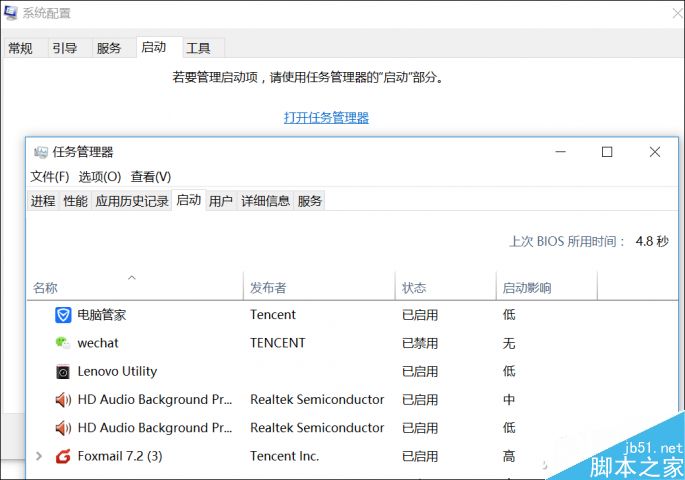Select the 电脑管家 startup row
Image resolution: width=685 pixels, height=480 pixels.
click(x=352, y=314)
